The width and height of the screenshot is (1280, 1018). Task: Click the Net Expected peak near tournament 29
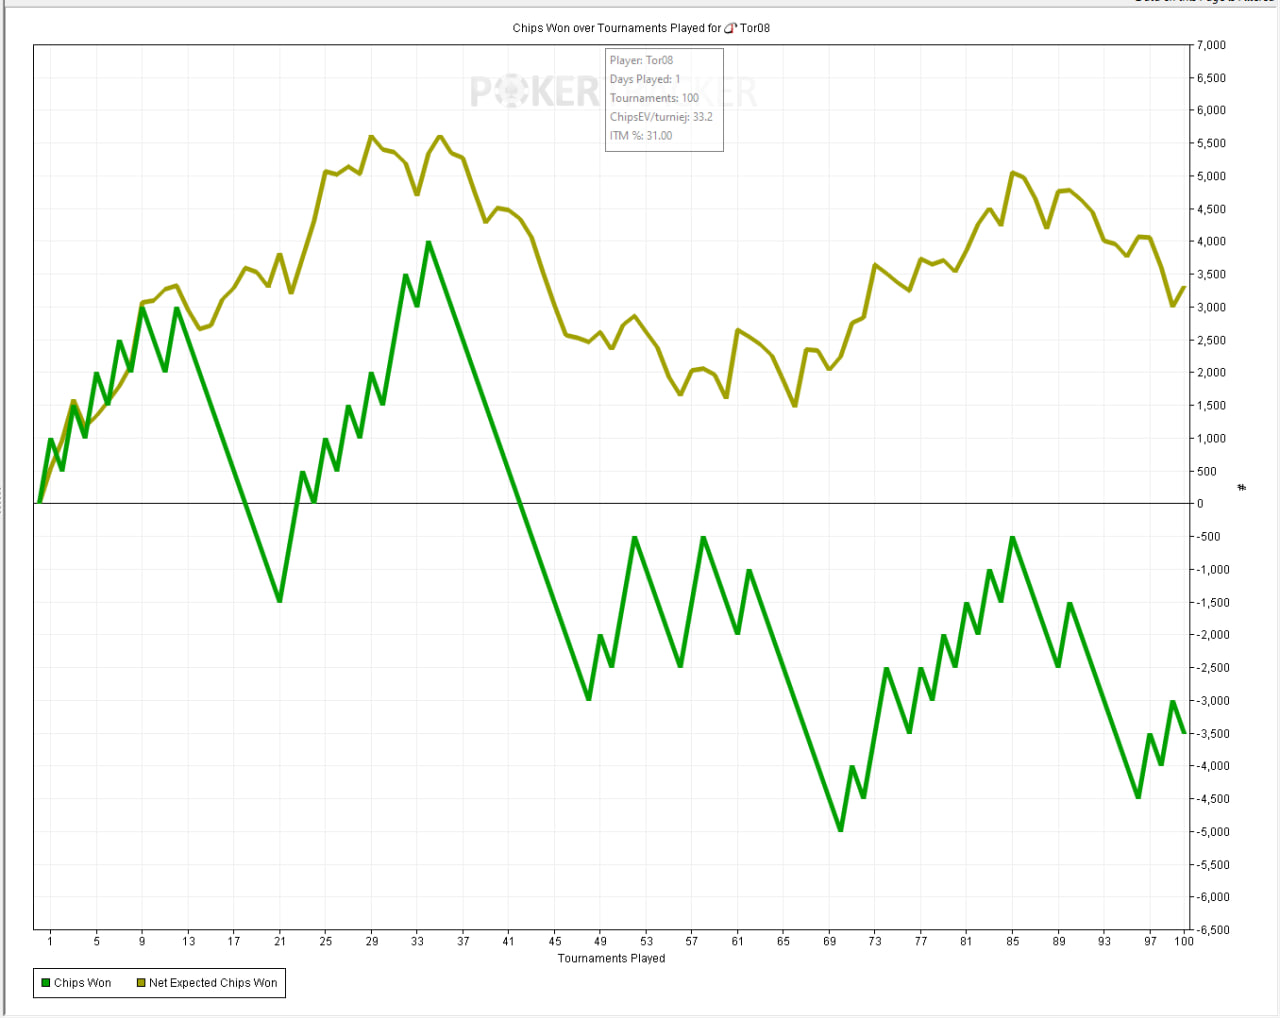point(371,136)
